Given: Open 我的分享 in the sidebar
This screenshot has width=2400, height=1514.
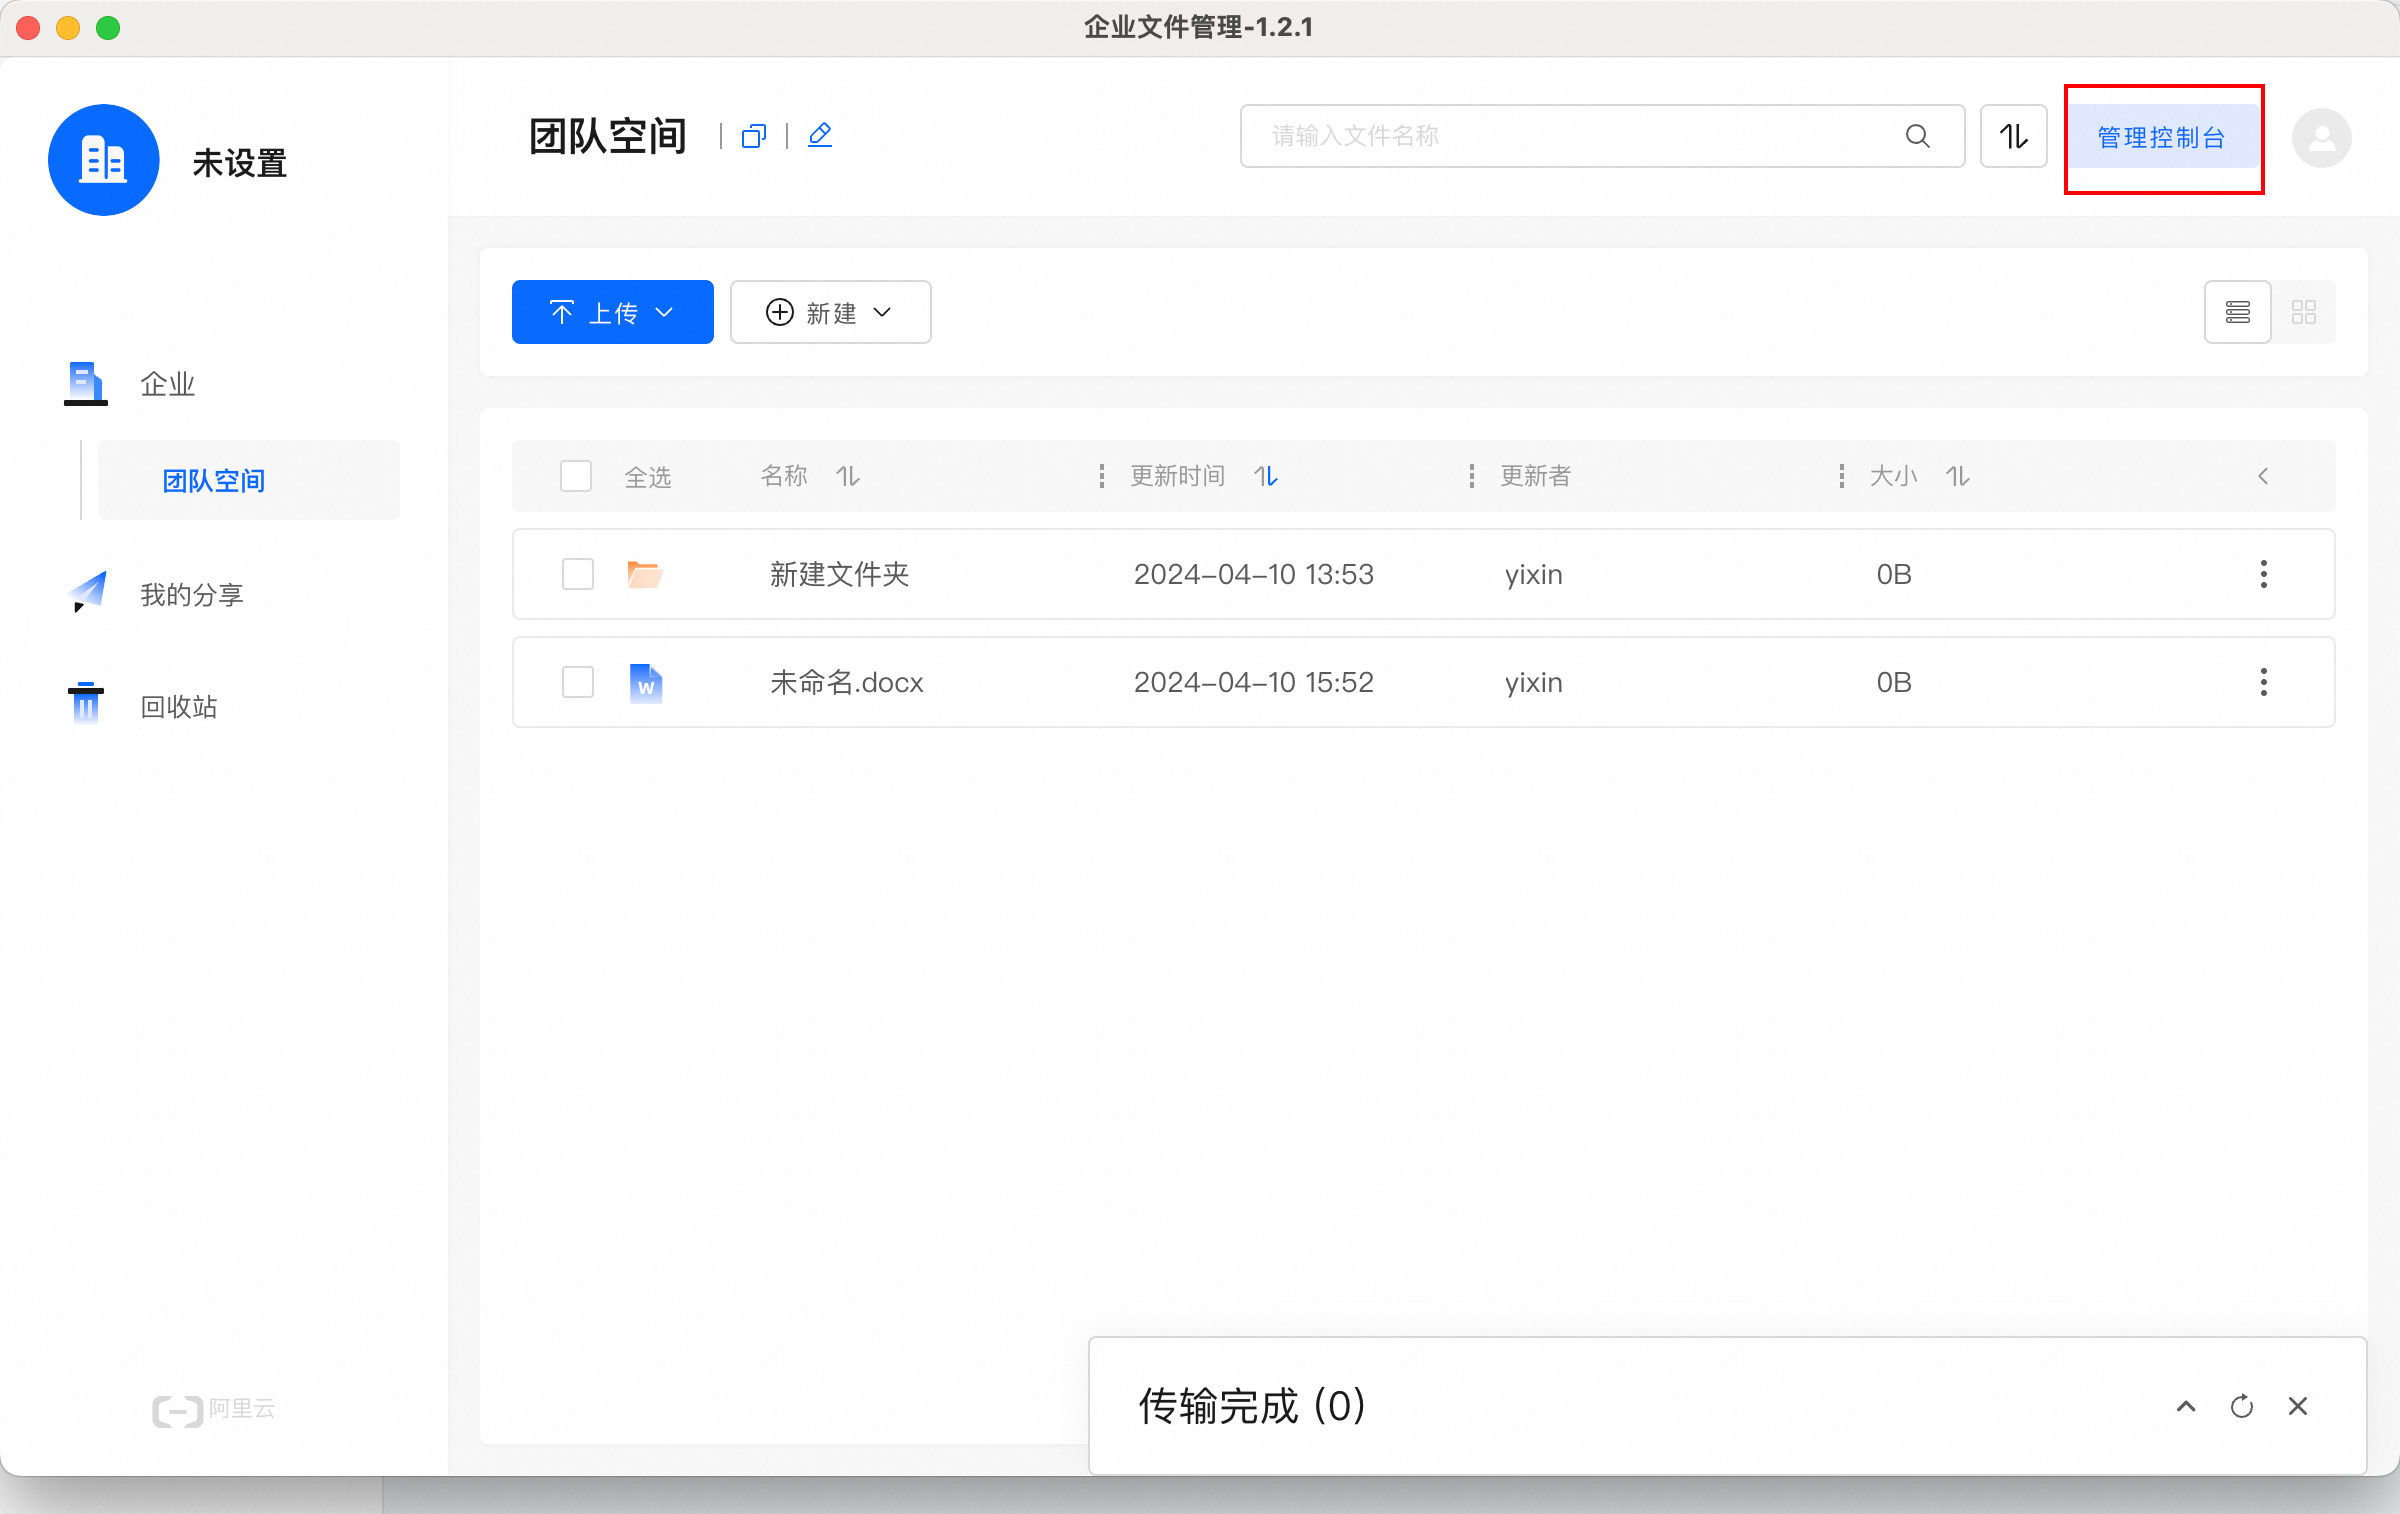Looking at the screenshot, I should [x=191, y=595].
